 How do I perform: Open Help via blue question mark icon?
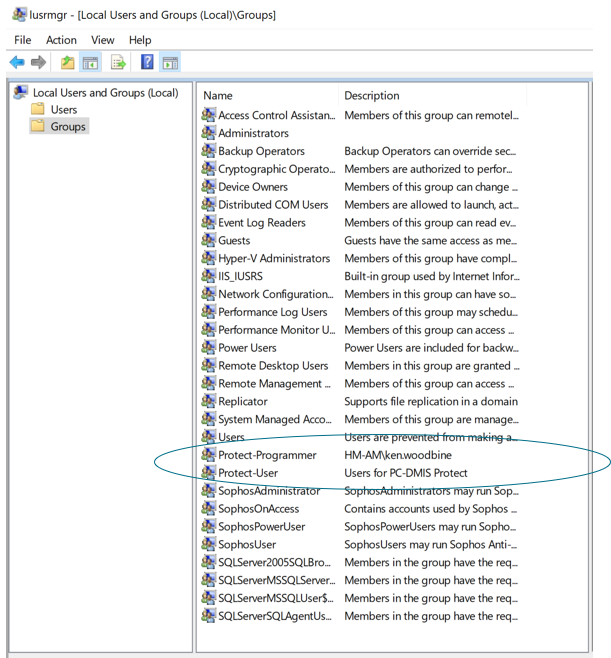[x=147, y=63]
